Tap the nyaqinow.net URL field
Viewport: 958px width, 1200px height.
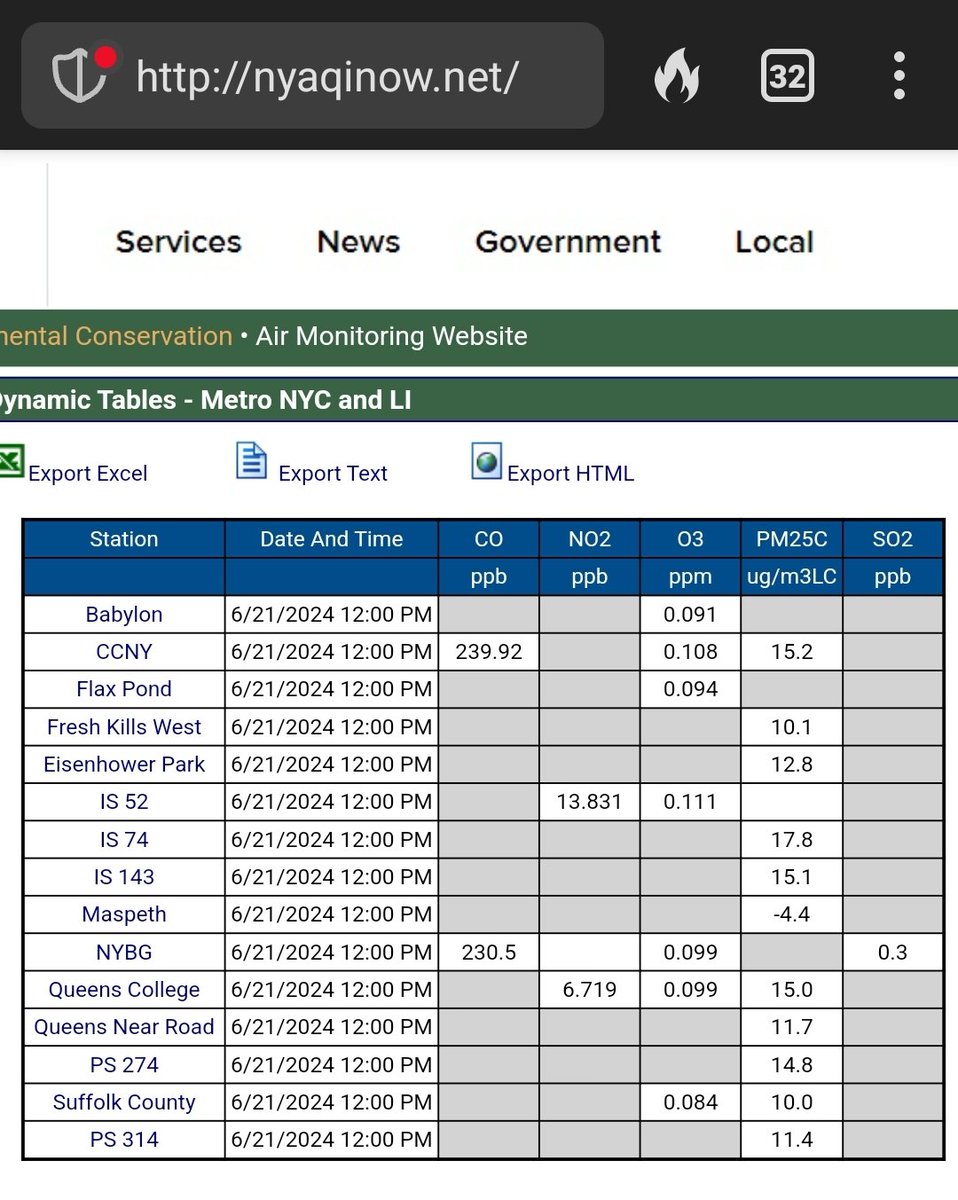tap(312, 76)
